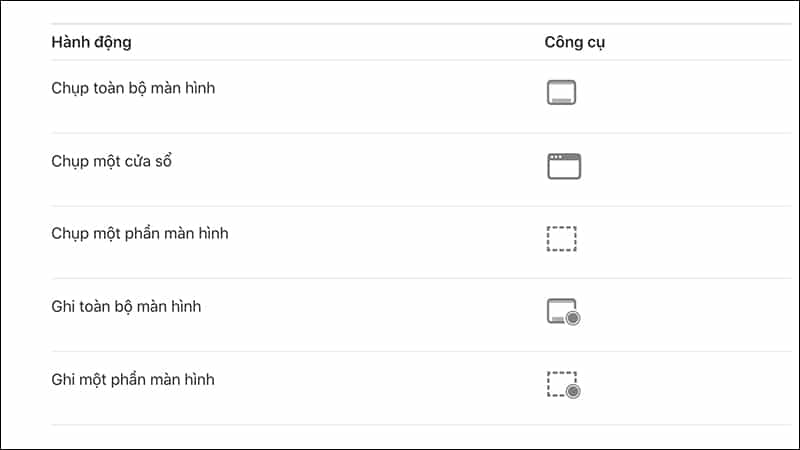This screenshot has width=800, height=450.
Task: Click record dot on dashed Record Portion icon
Action: 573,391
